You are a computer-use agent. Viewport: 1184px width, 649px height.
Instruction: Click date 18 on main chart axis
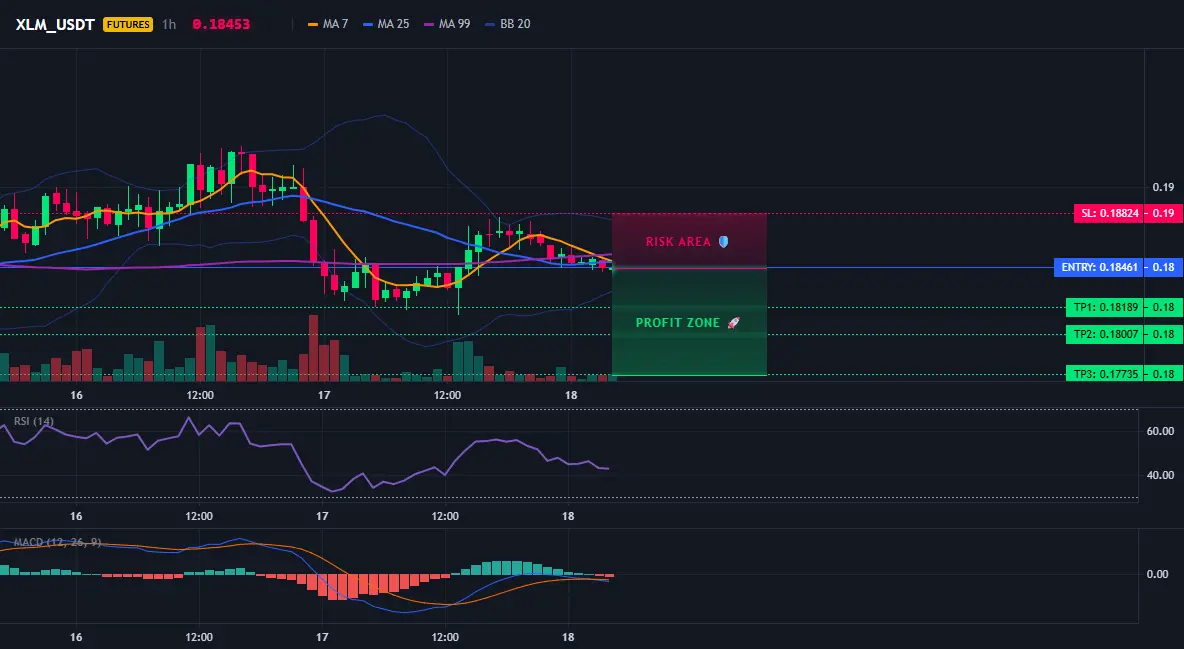(x=571, y=395)
